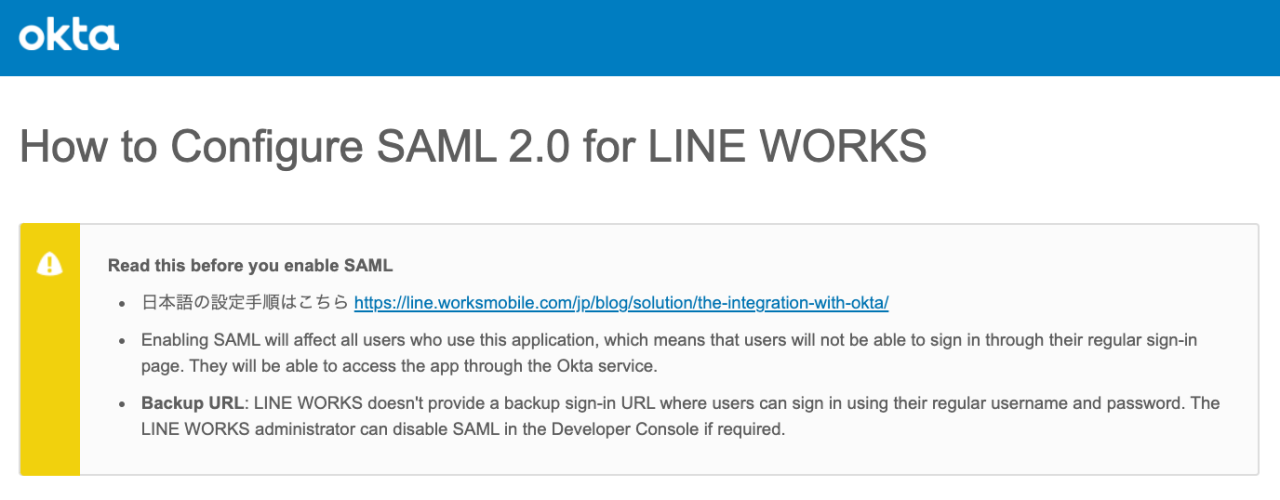Click the Japanese text 日本語の設定手順はこちら
The width and height of the screenshot is (1280, 500).
(245, 302)
